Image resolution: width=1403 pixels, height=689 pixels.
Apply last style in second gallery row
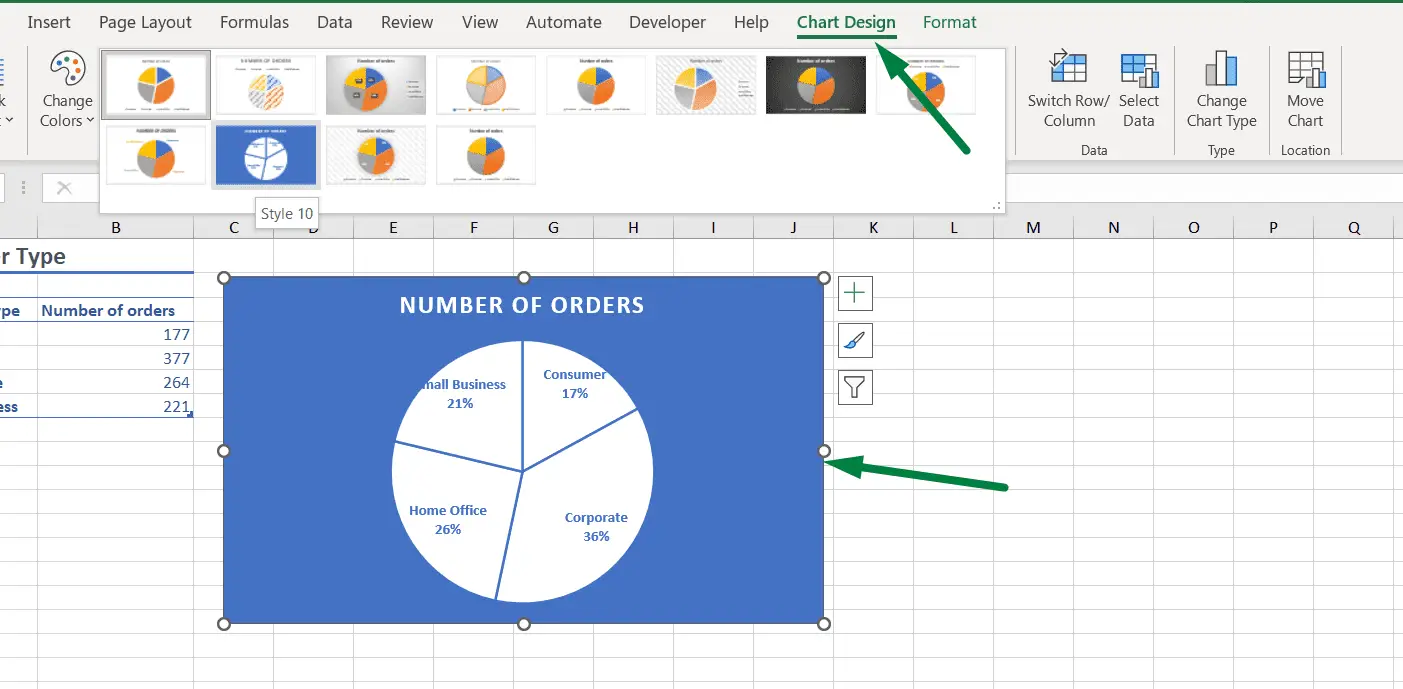point(486,155)
